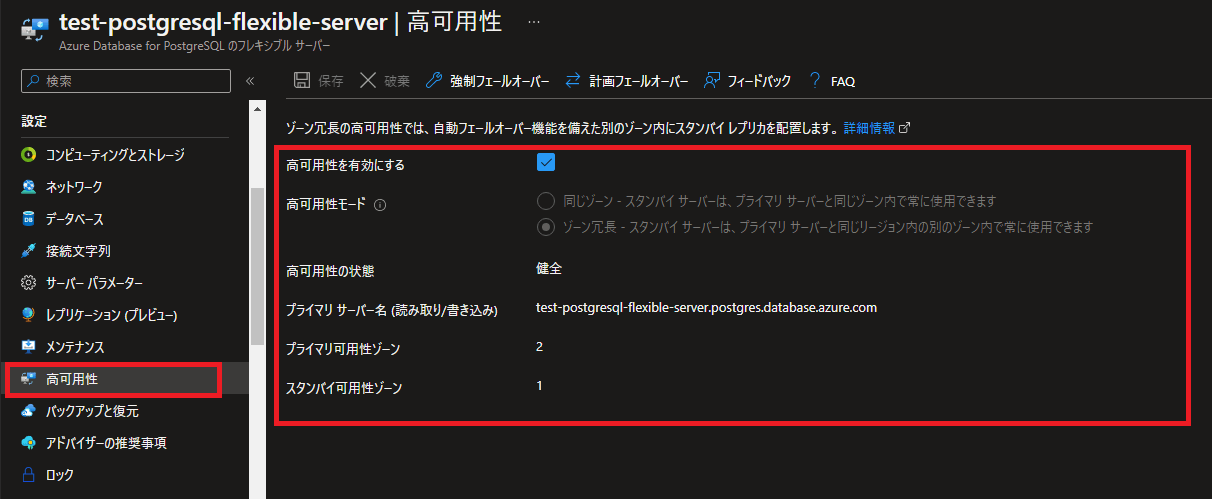Click page title test-postgresql-flexible-server | 高可用性
The height and width of the screenshot is (499, 1212).
click(x=281, y=23)
